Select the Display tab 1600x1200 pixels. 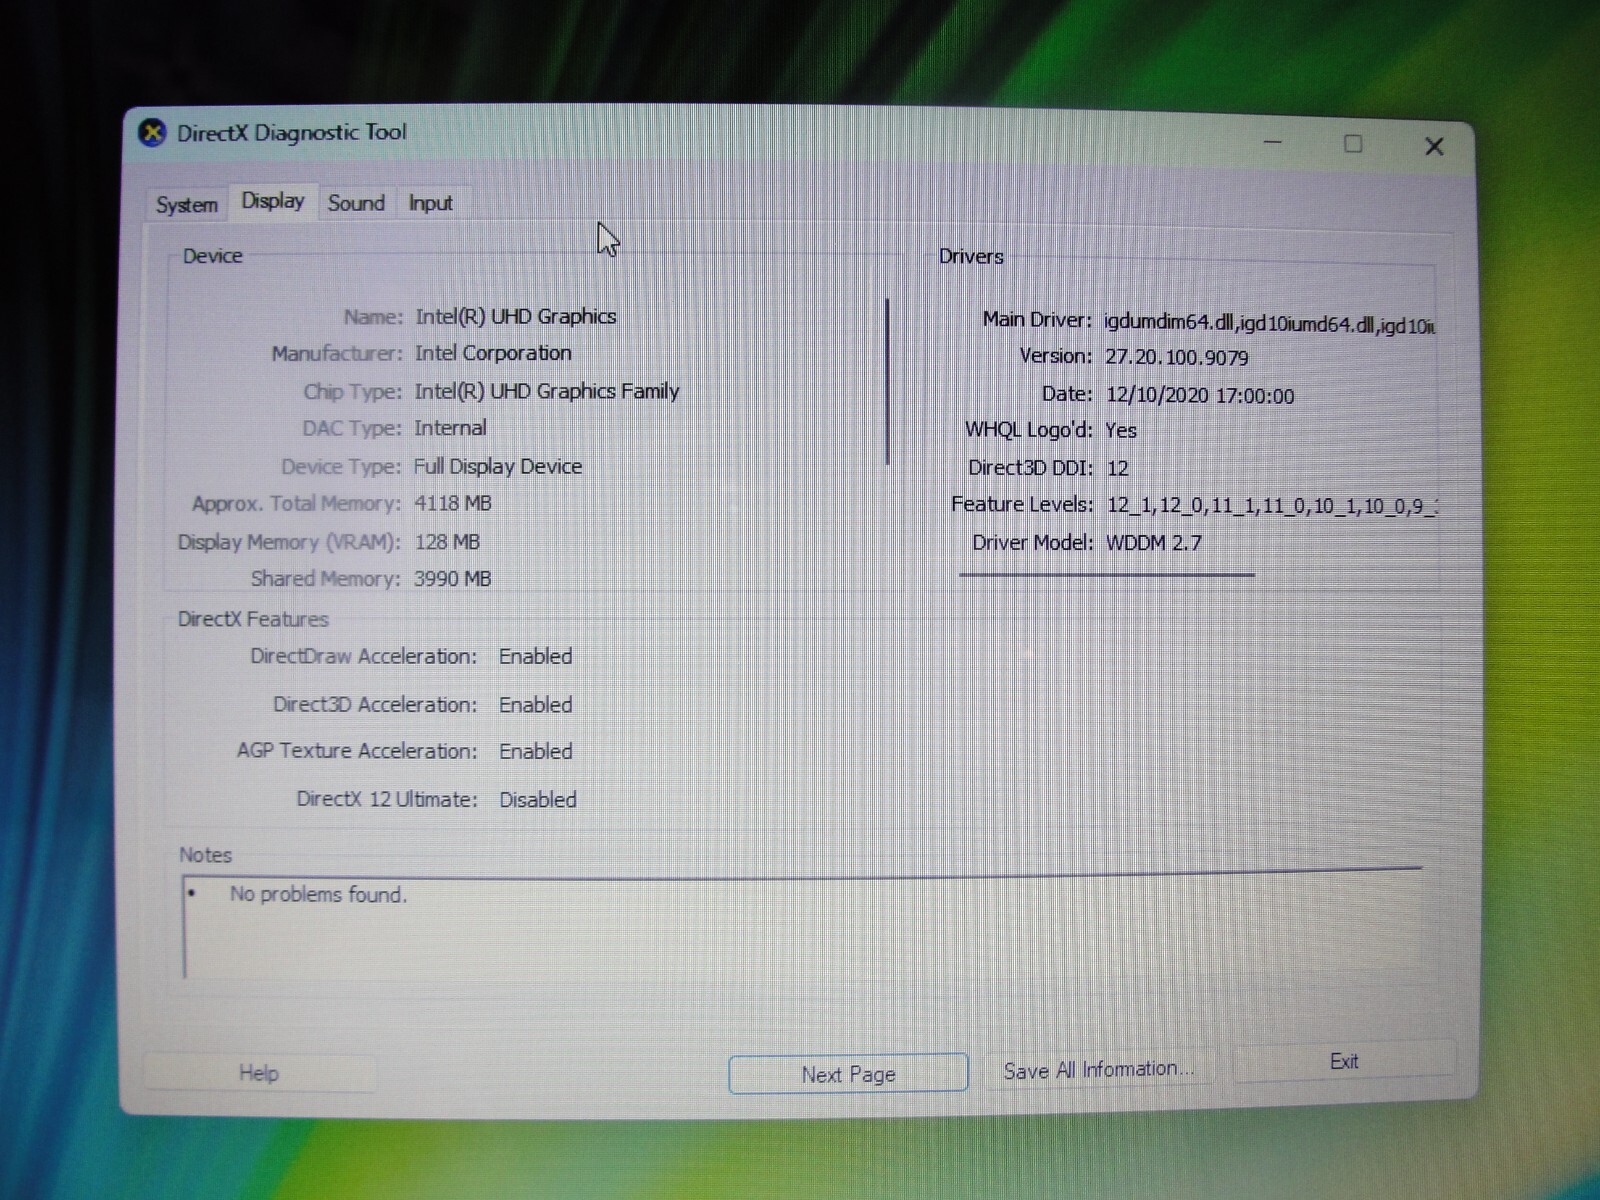pos(273,201)
